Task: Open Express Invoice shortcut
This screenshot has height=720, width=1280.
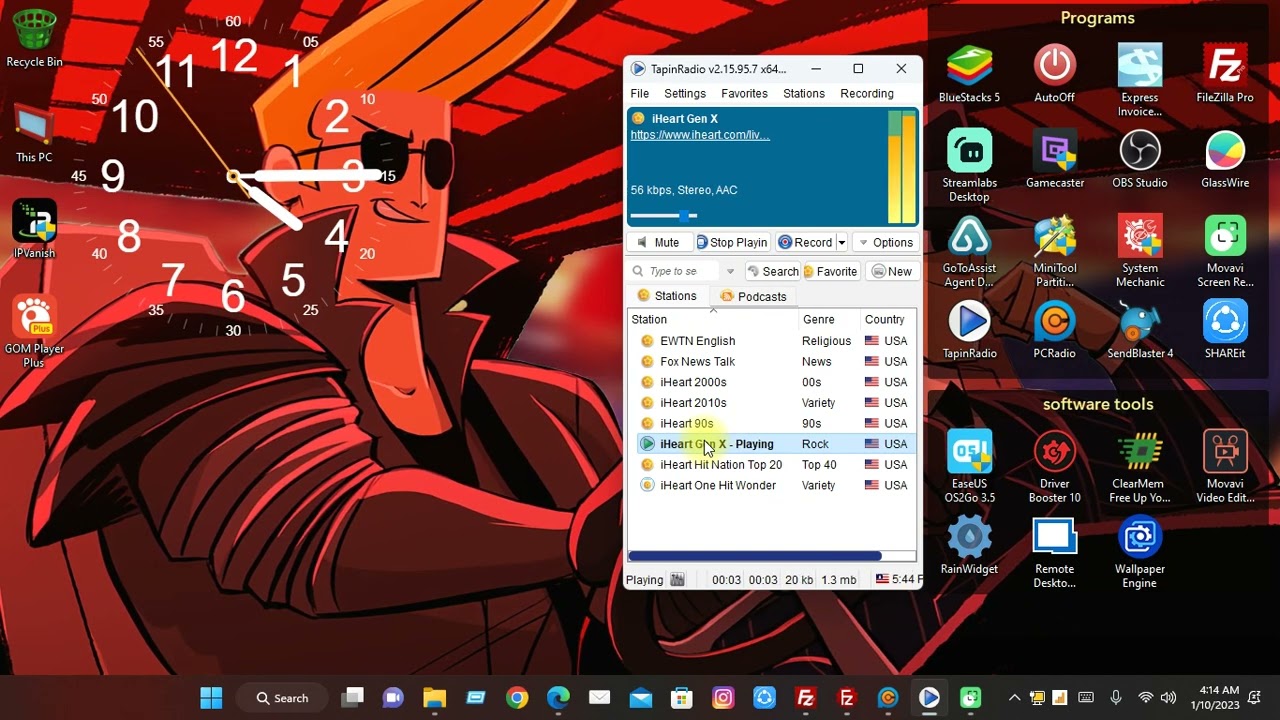Action: [x=1140, y=81]
